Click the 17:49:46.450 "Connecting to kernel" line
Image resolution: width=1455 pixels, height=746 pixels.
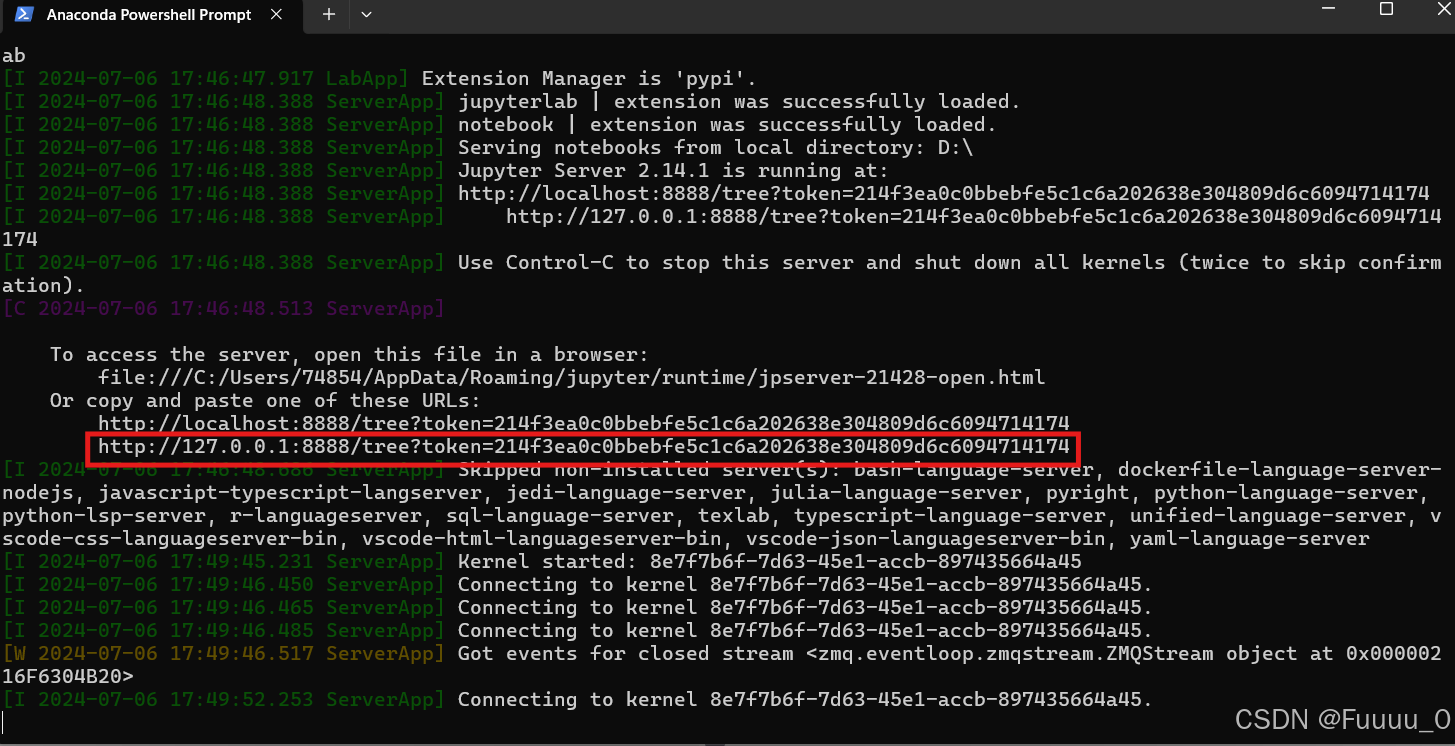(x=805, y=584)
